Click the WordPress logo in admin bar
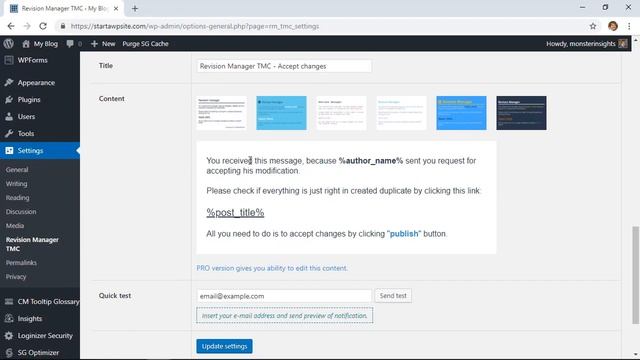640x360 pixels. (9, 43)
